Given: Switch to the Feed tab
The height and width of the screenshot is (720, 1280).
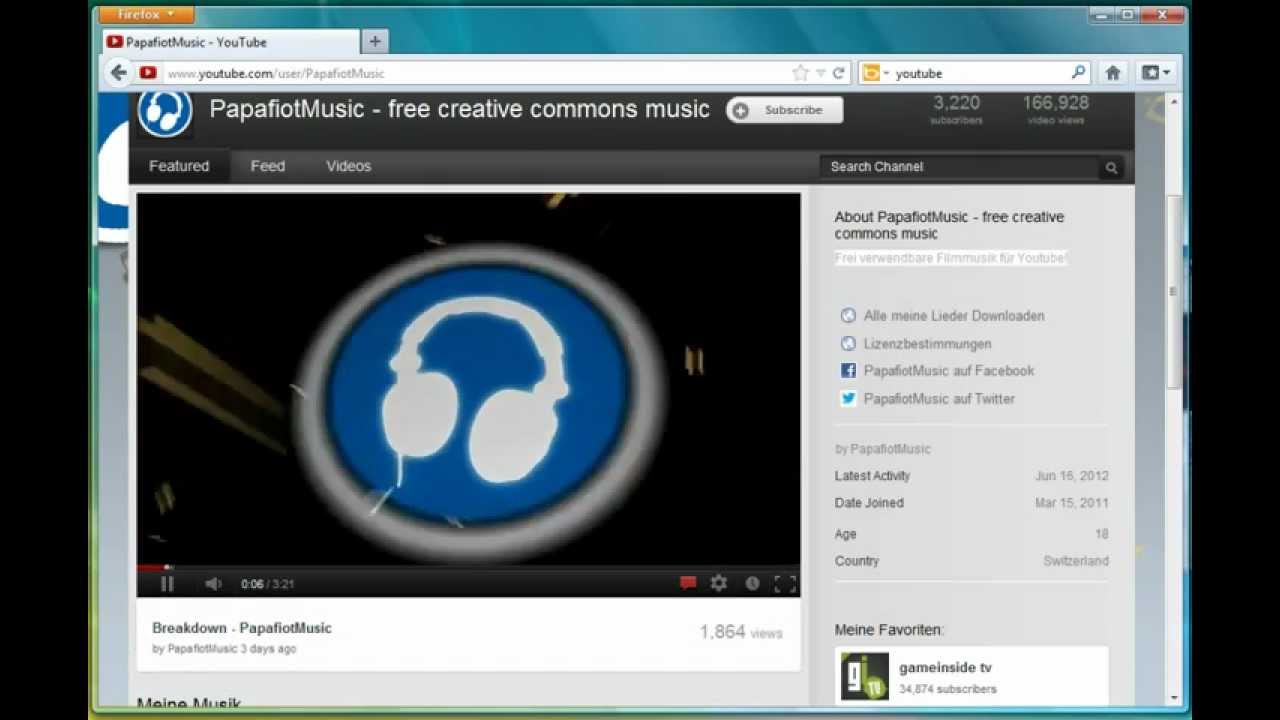Looking at the screenshot, I should [x=267, y=166].
